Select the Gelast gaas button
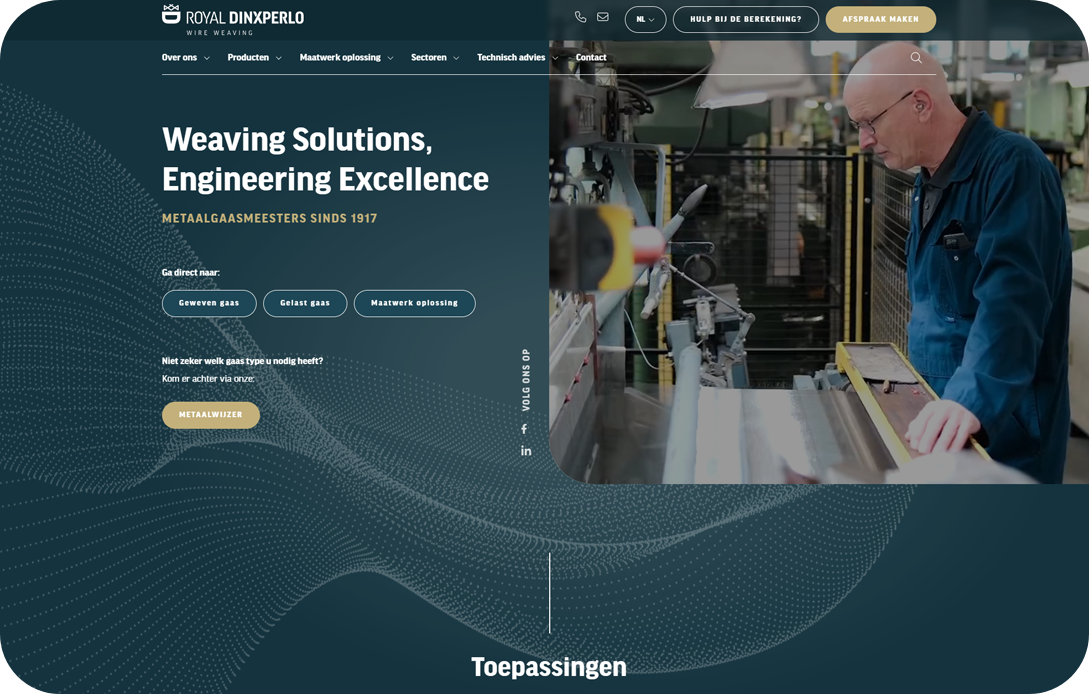 tap(305, 304)
